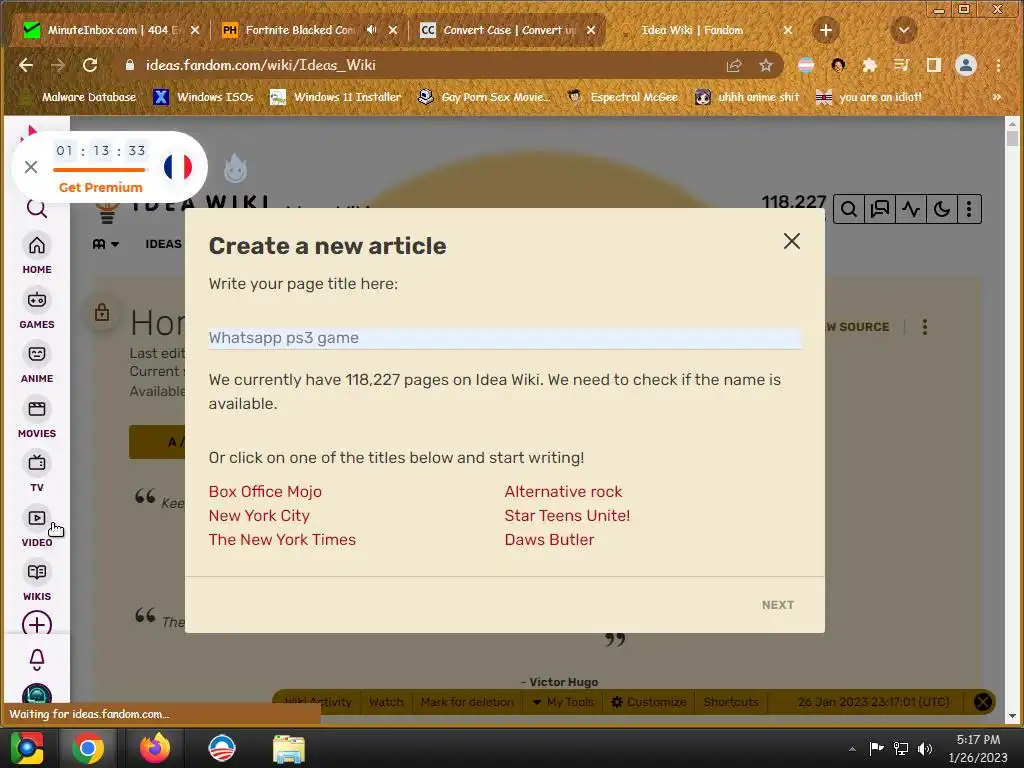Open the Chrome profile avatar
Viewport: 1024px width, 768px height.
pyautogui.click(x=966, y=65)
